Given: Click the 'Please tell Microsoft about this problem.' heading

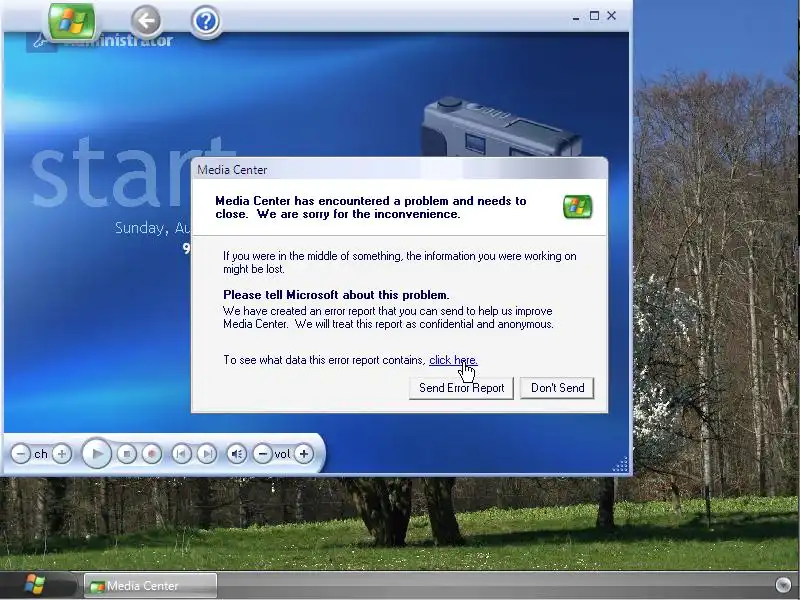Looking at the screenshot, I should tap(336, 295).
